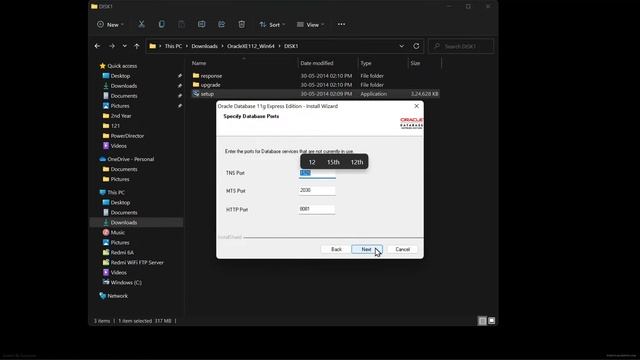Click the Rename icon in Explorer toolbar

click(x=202, y=24)
